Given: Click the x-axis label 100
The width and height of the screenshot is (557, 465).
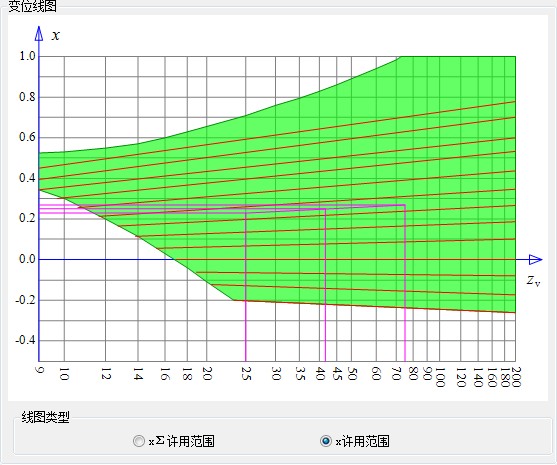Looking at the screenshot, I should click(x=440, y=377).
